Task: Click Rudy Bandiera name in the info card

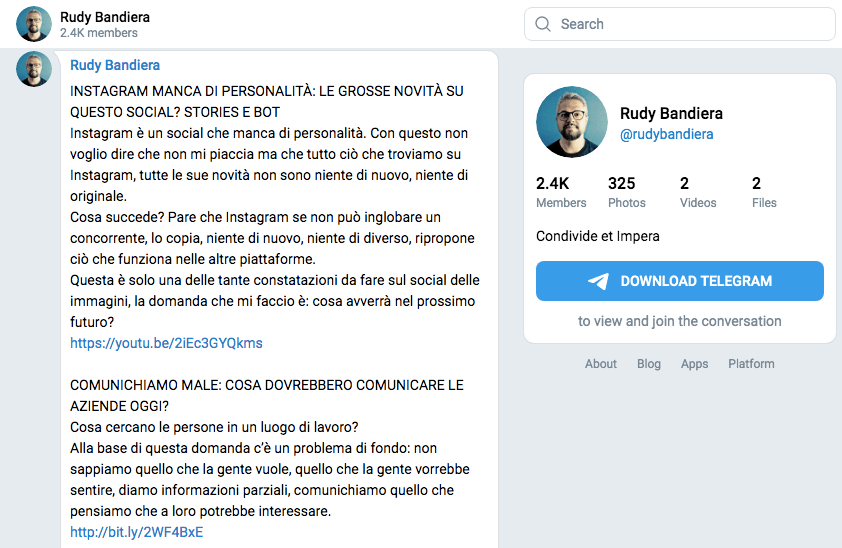Action: tap(671, 113)
